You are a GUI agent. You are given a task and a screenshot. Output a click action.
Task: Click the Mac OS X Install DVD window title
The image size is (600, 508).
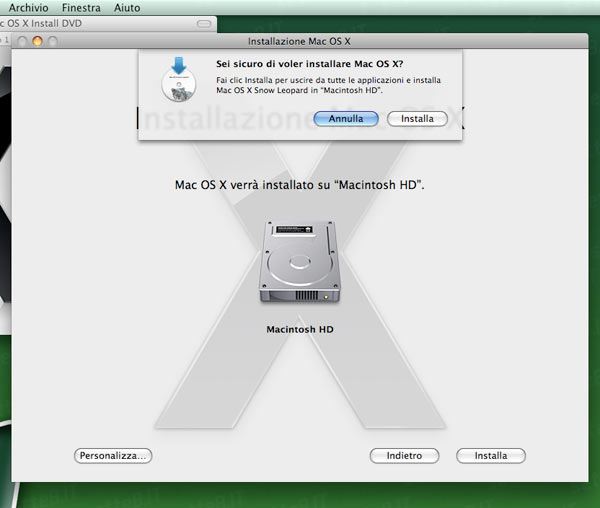coord(41,23)
